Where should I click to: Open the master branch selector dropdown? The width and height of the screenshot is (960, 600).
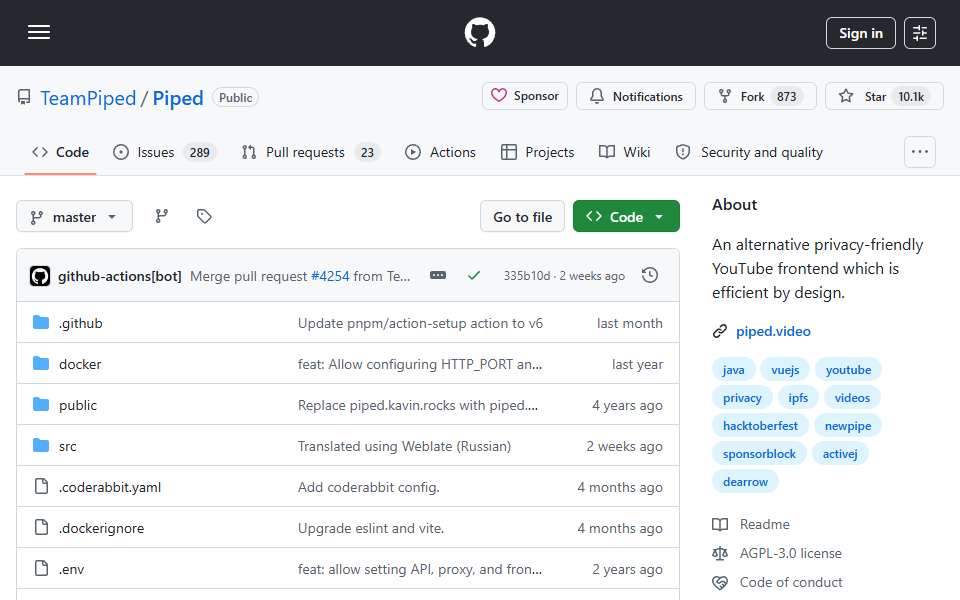pyautogui.click(x=74, y=217)
